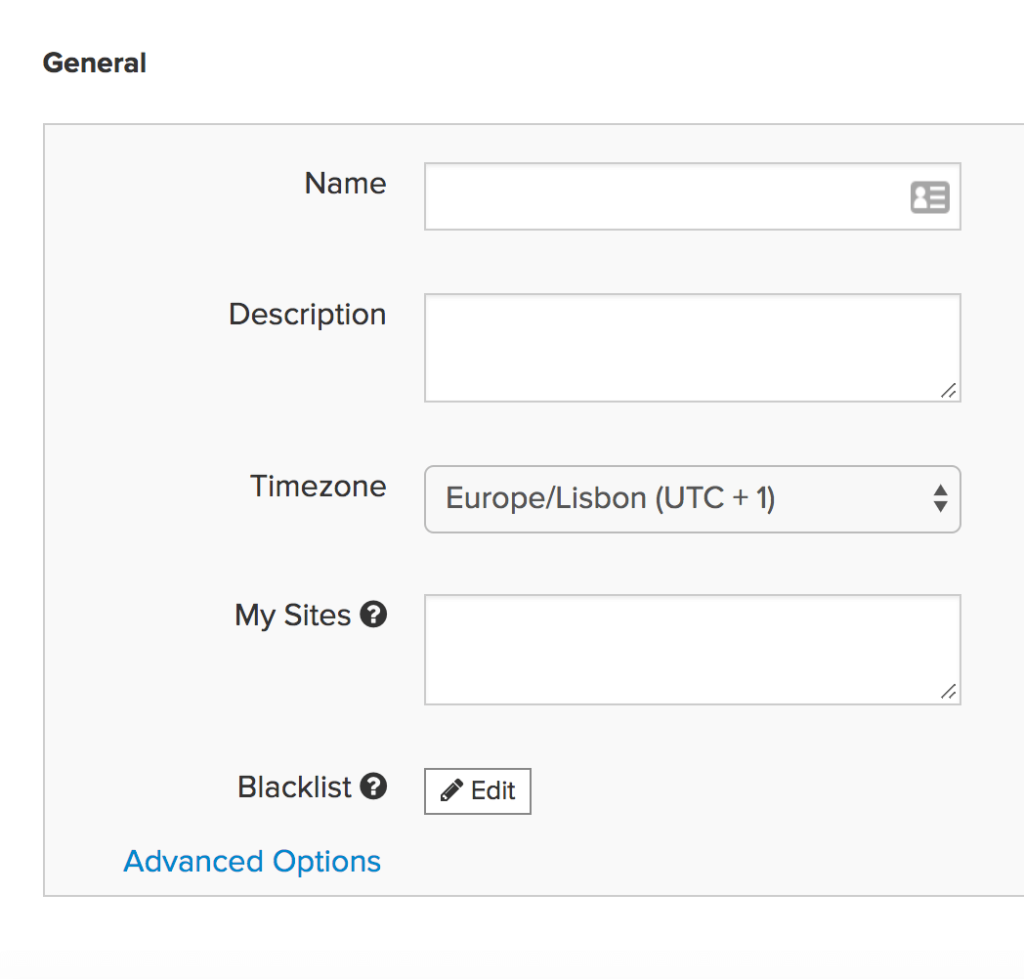Click the My Sites box resize handle
The height and width of the screenshot is (979, 1024).
[x=948, y=692]
